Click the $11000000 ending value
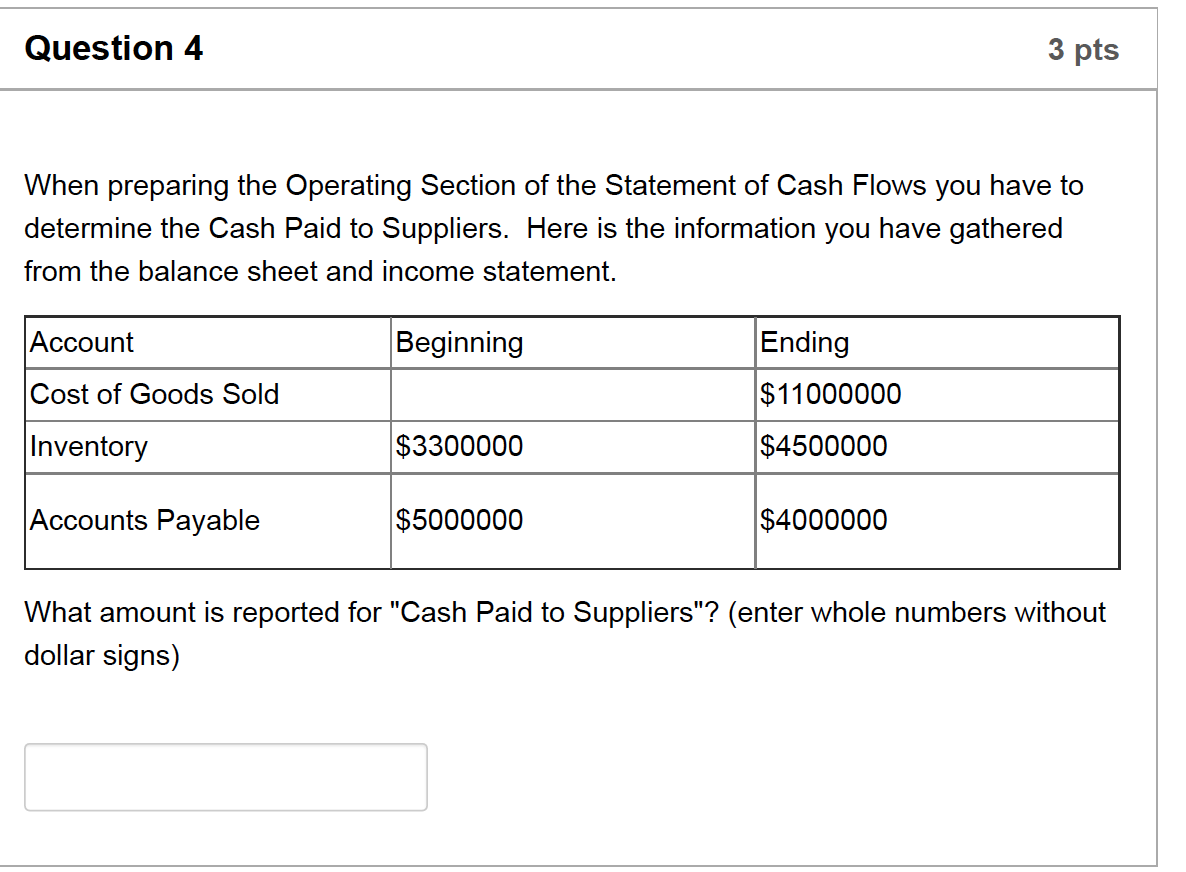The height and width of the screenshot is (872, 1186). coord(831,394)
